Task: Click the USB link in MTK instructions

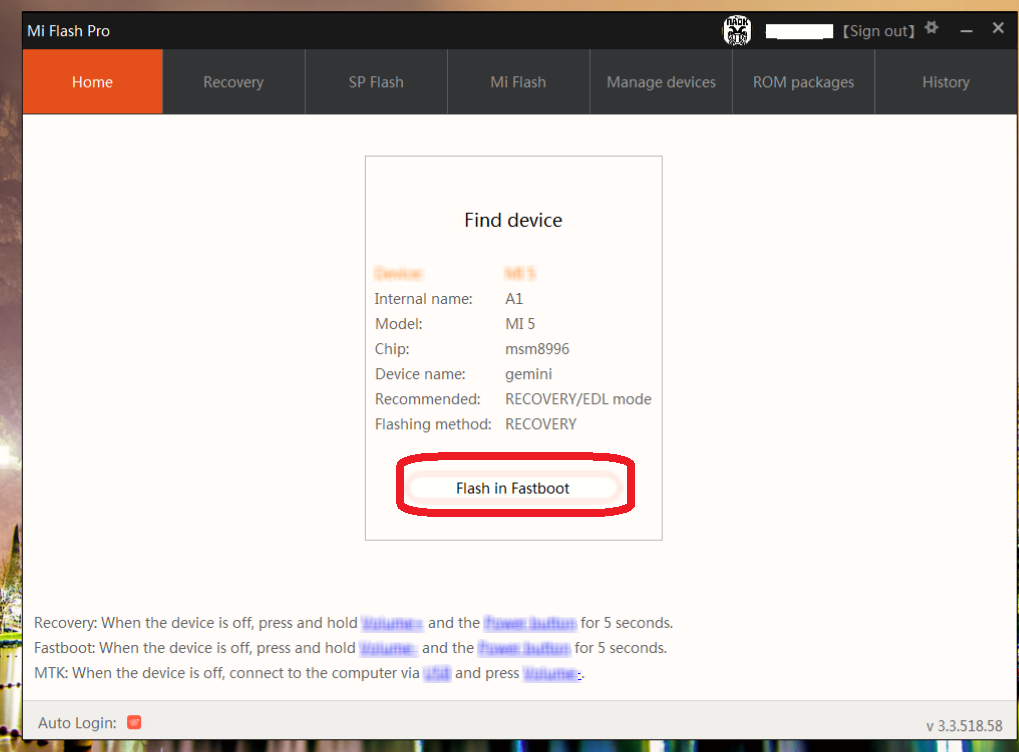Action: [x=437, y=673]
